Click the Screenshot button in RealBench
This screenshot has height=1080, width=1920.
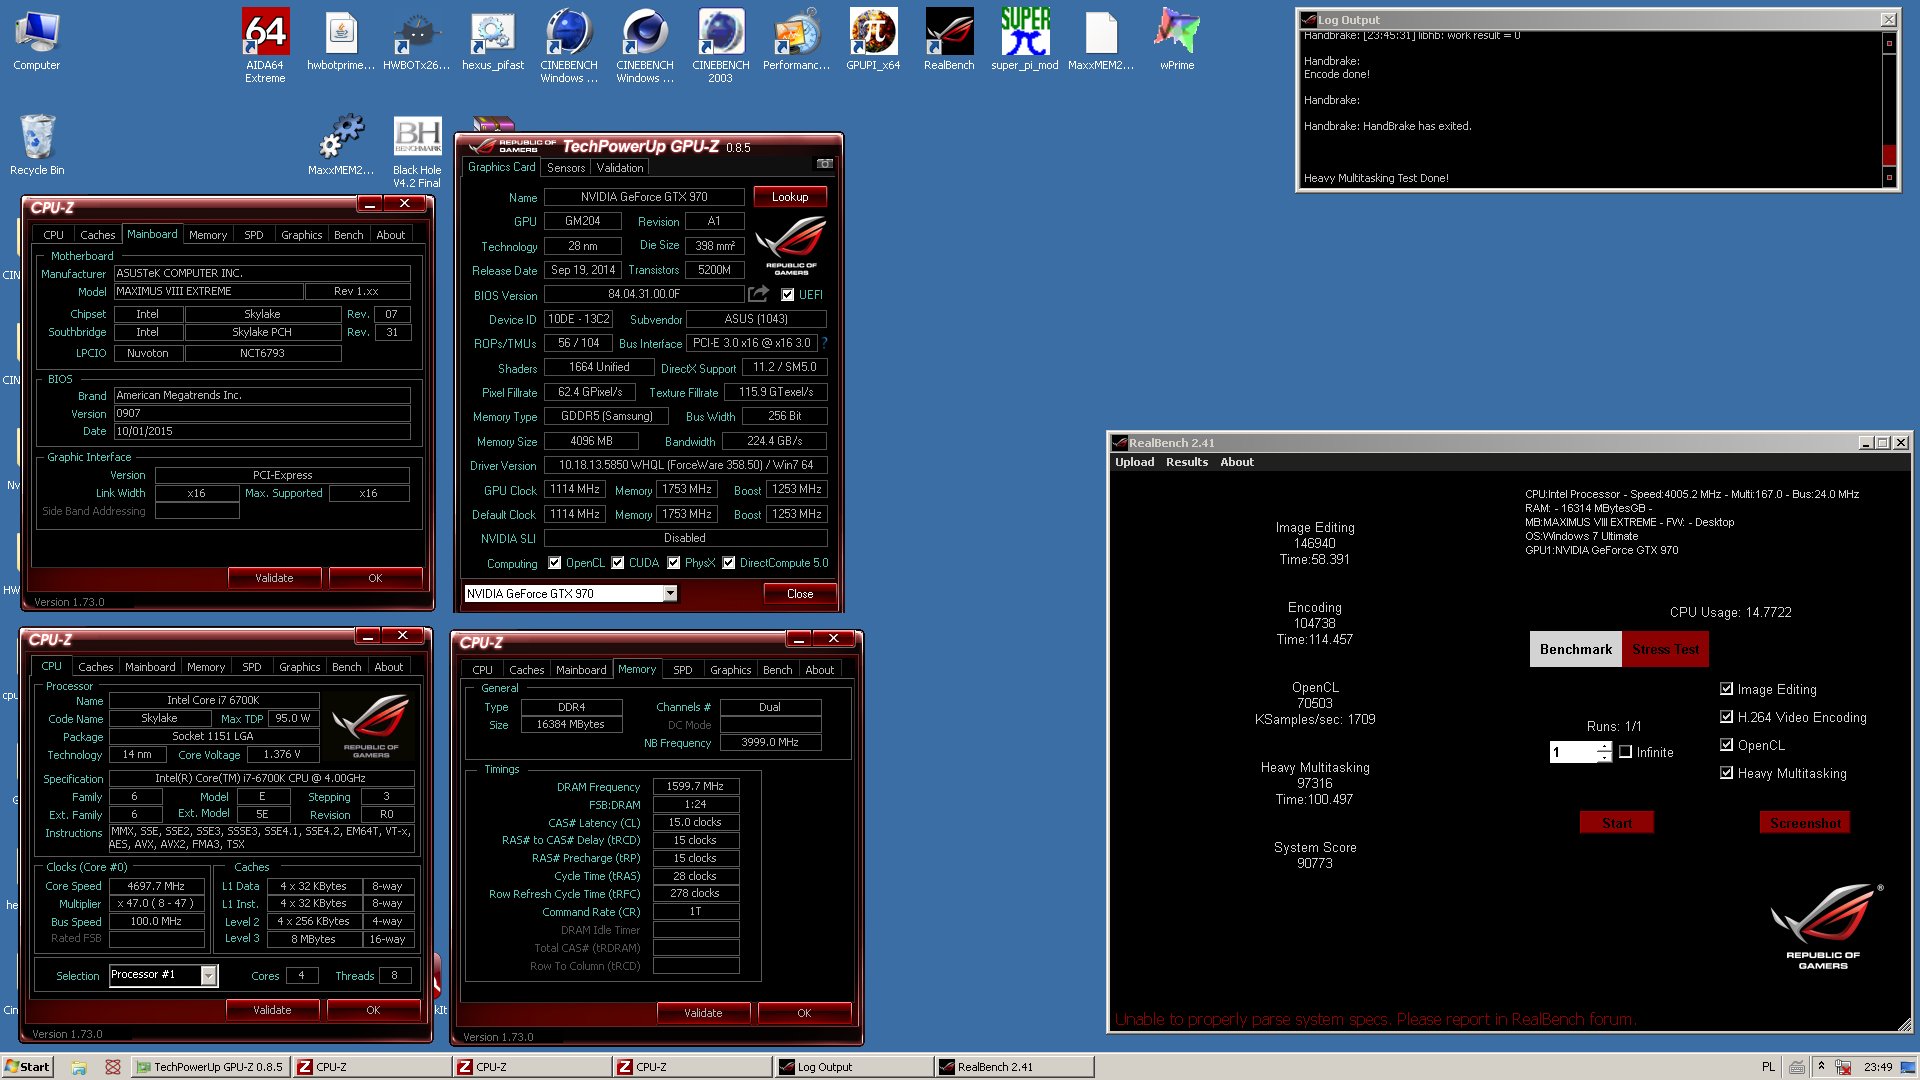pyautogui.click(x=1805, y=823)
